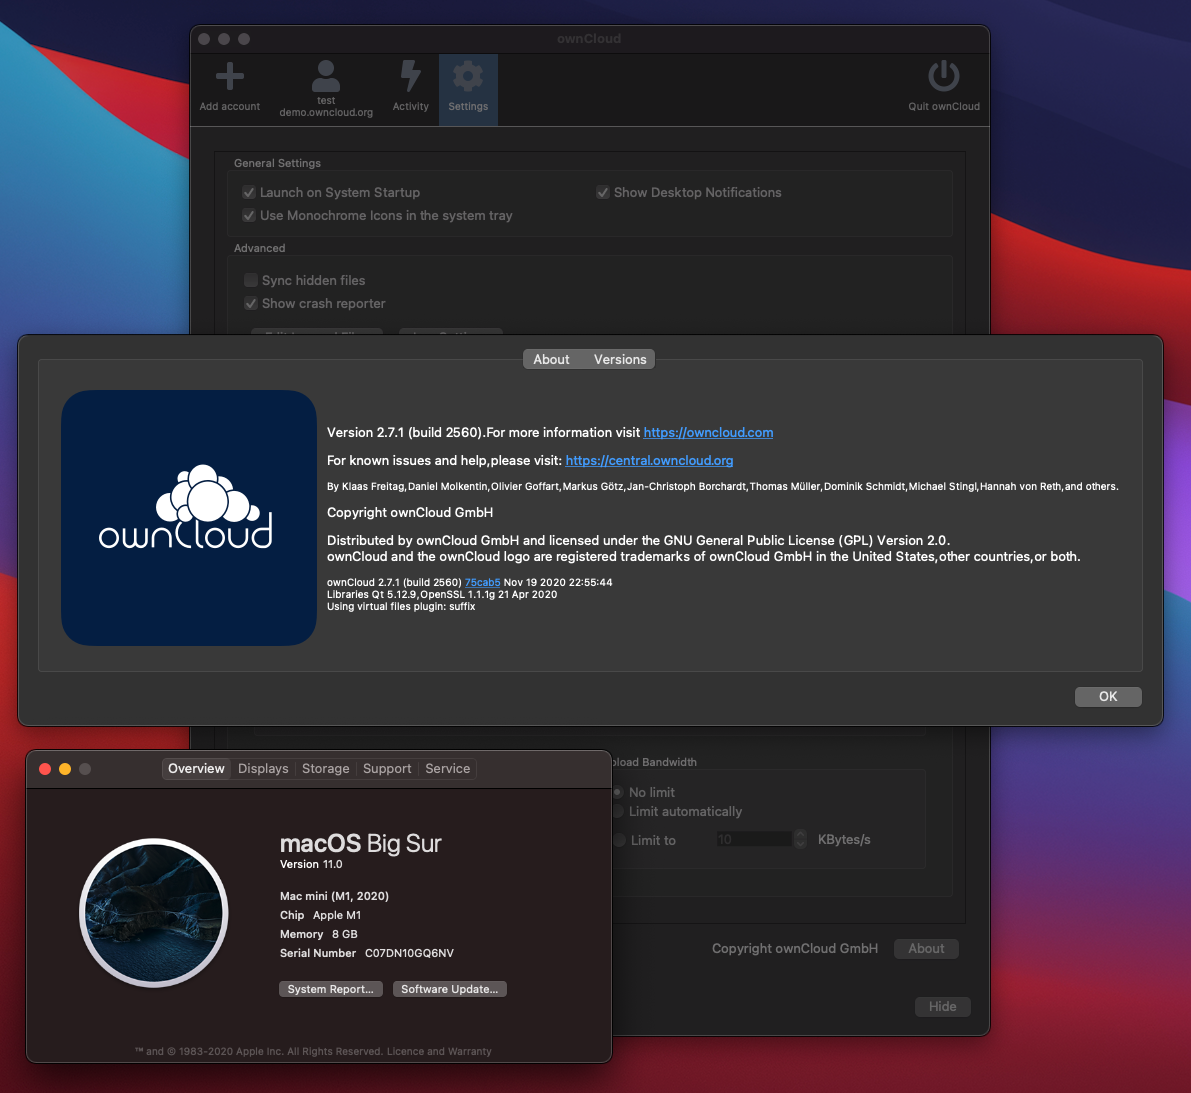Click the Software Update button
This screenshot has height=1093, width=1191.
[449, 989]
